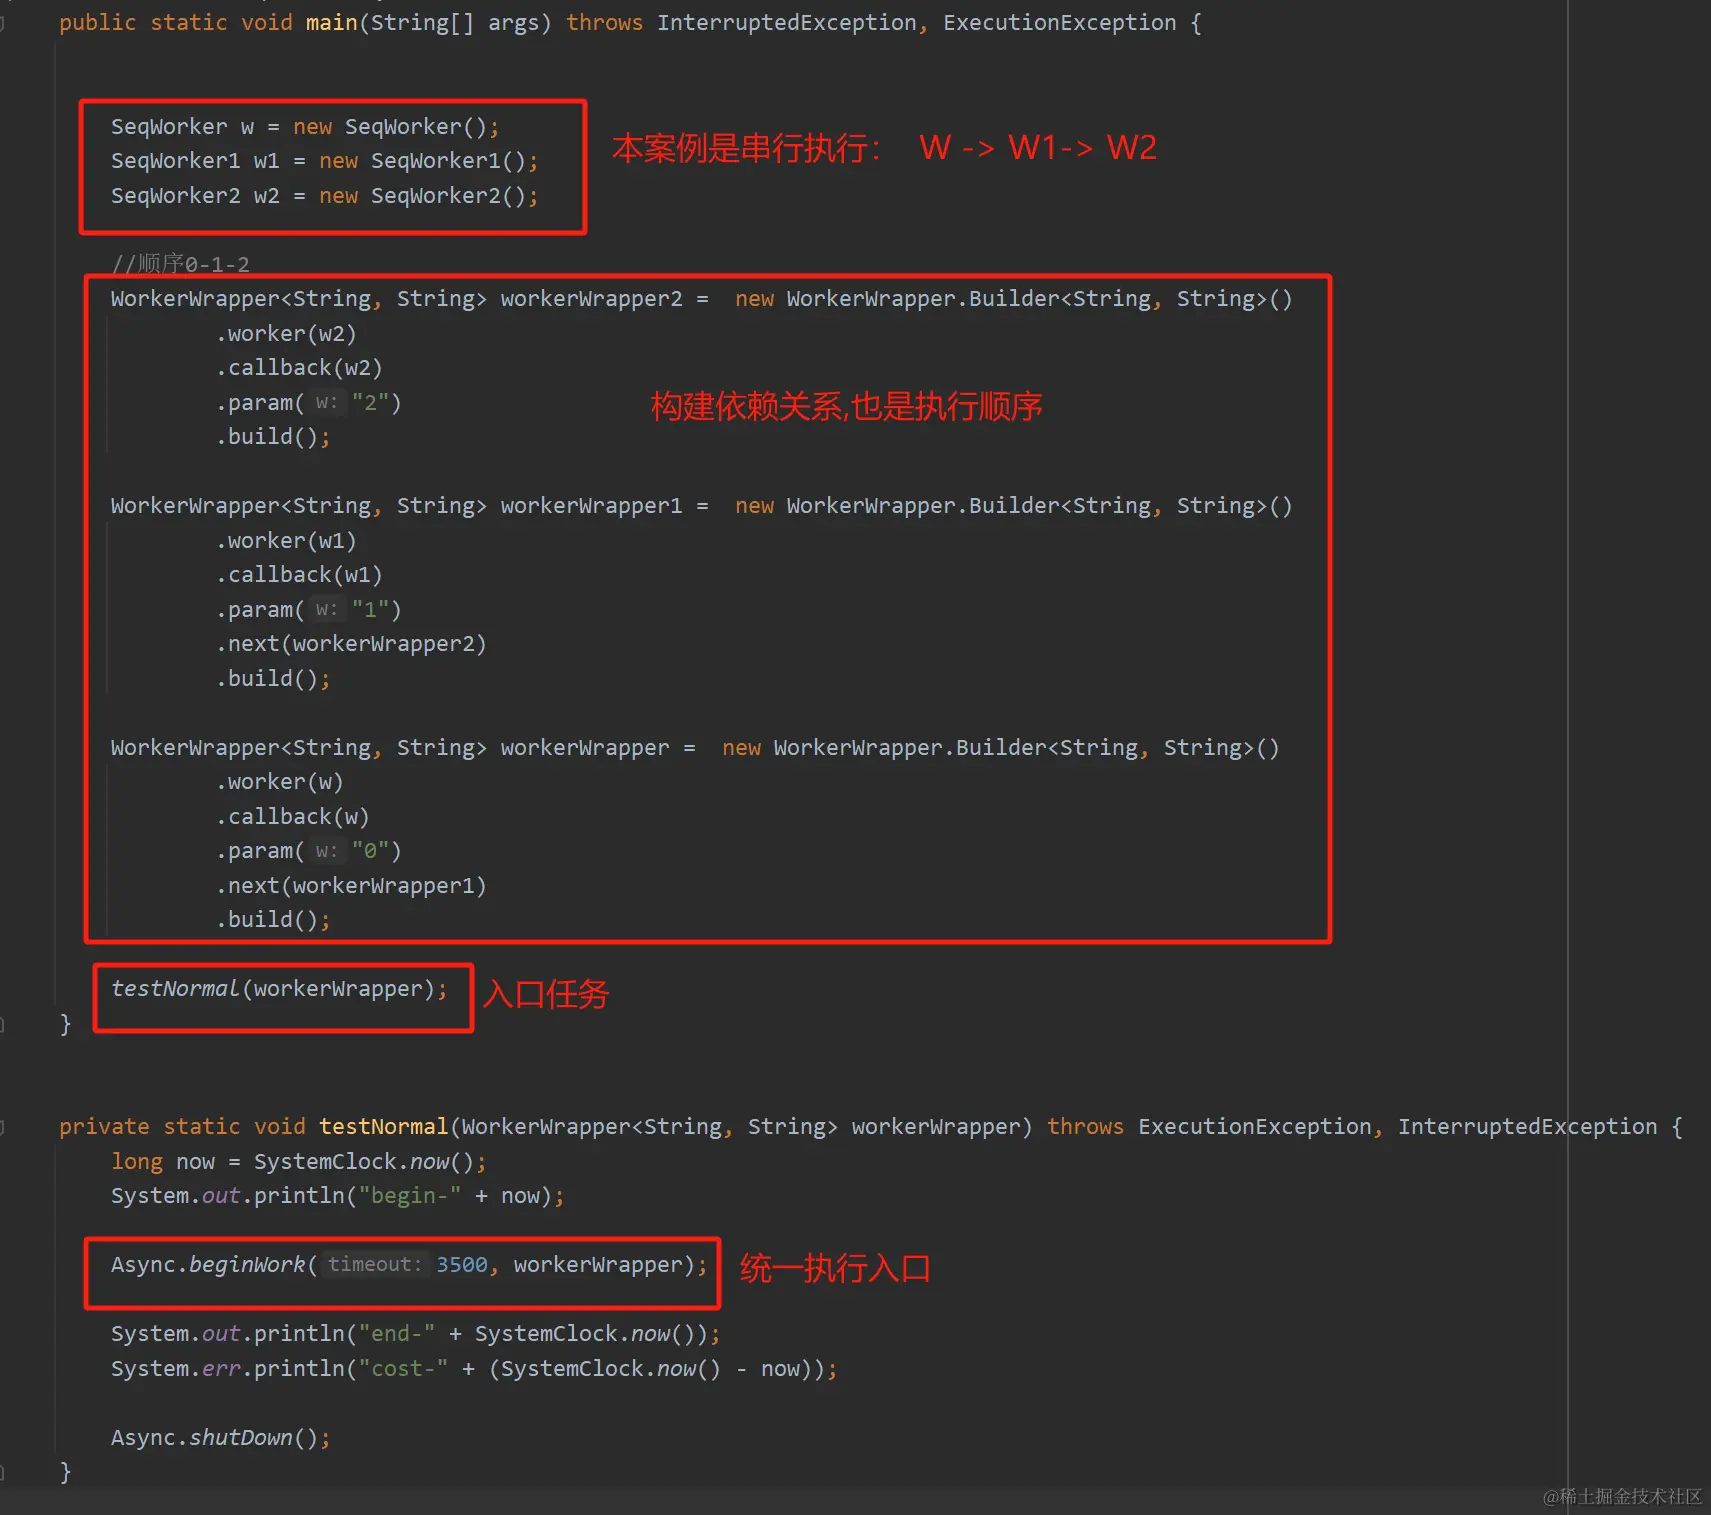Screen dimensions: 1711x1515
Task: Click the .callback(w2) call
Action: pyautogui.click(x=299, y=368)
